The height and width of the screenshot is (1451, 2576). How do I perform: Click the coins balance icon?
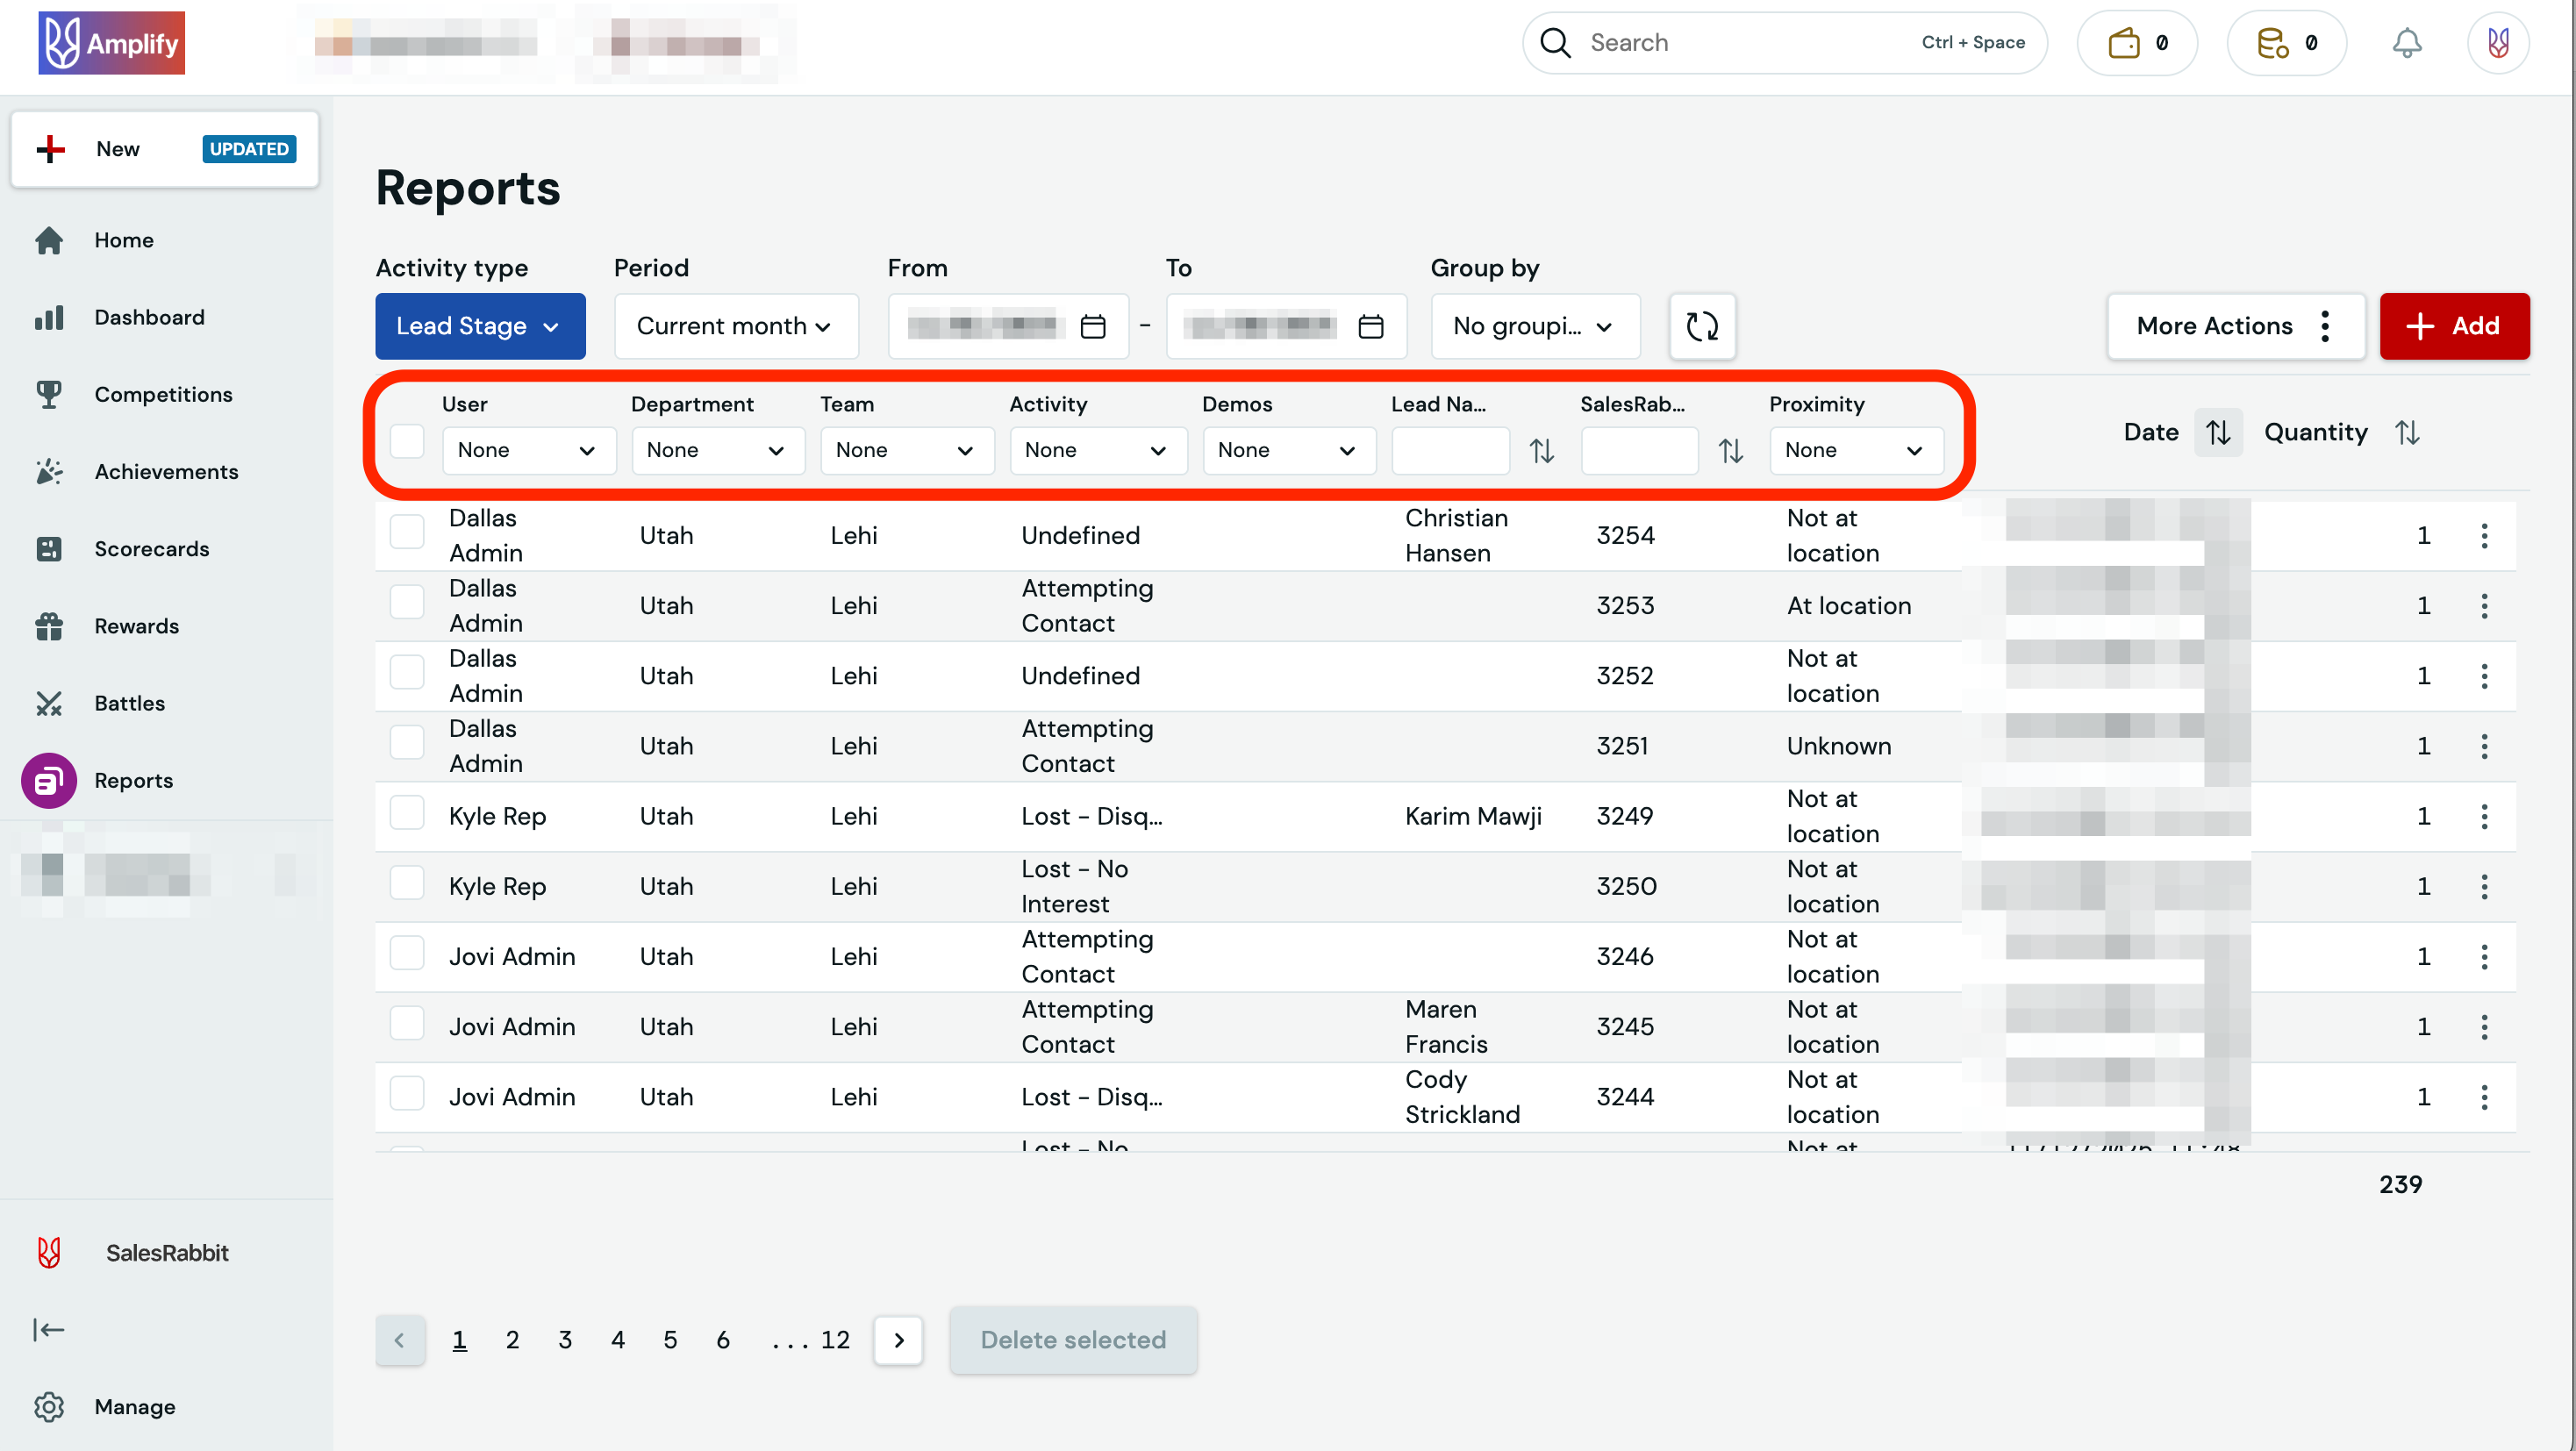[x=2272, y=43]
